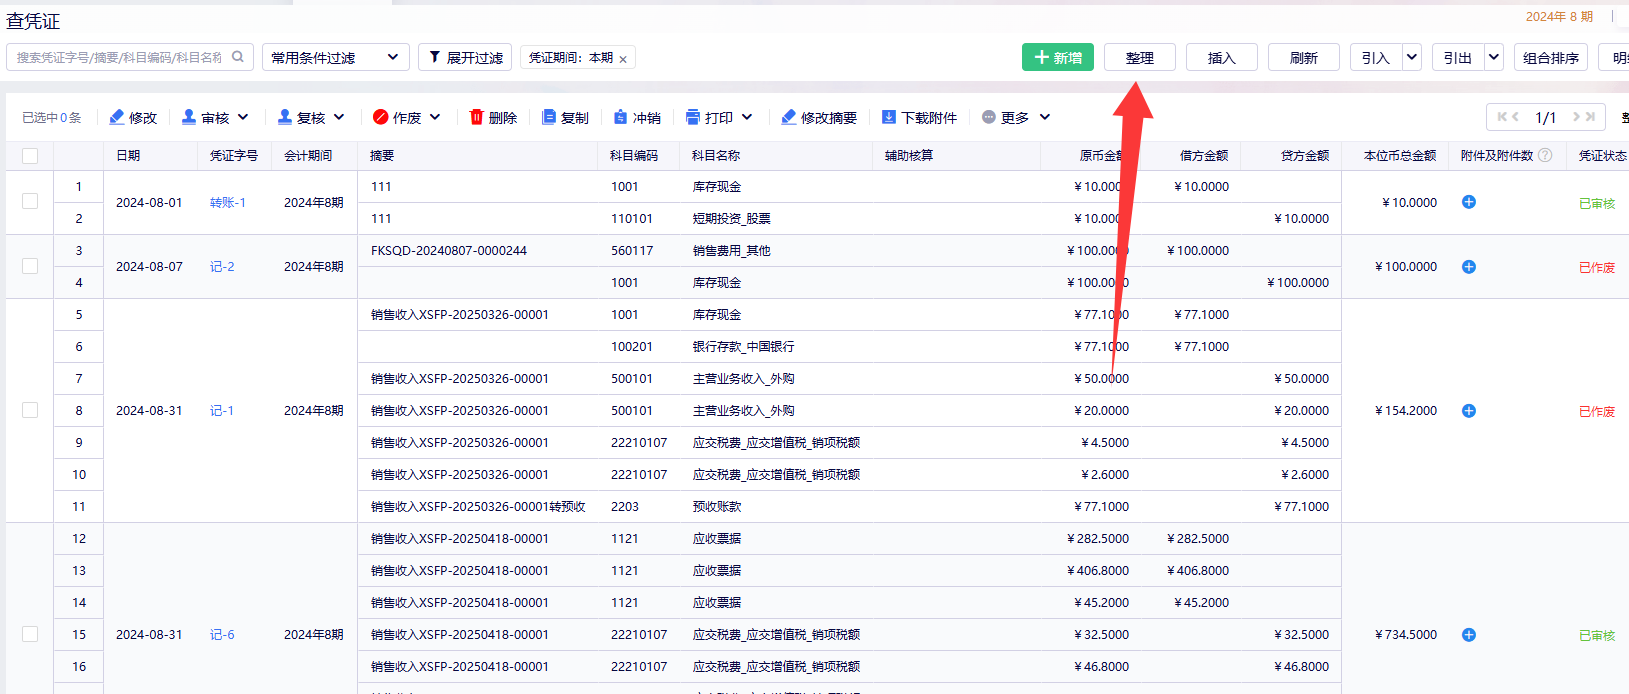Sort by the 日期 column header
This screenshot has width=1629, height=694.
click(128, 156)
